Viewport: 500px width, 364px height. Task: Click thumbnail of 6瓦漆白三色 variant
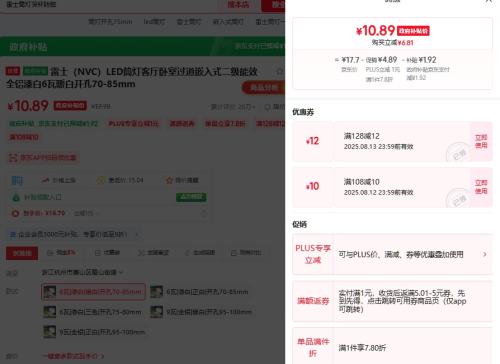click(x=50, y=312)
